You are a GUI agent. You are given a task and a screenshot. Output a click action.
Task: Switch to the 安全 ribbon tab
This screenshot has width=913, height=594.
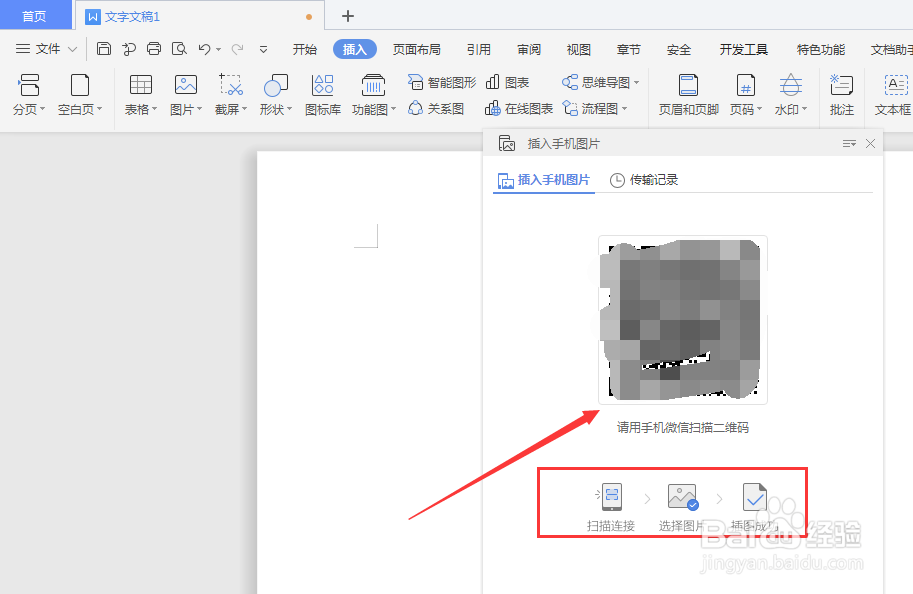pyautogui.click(x=679, y=50)
